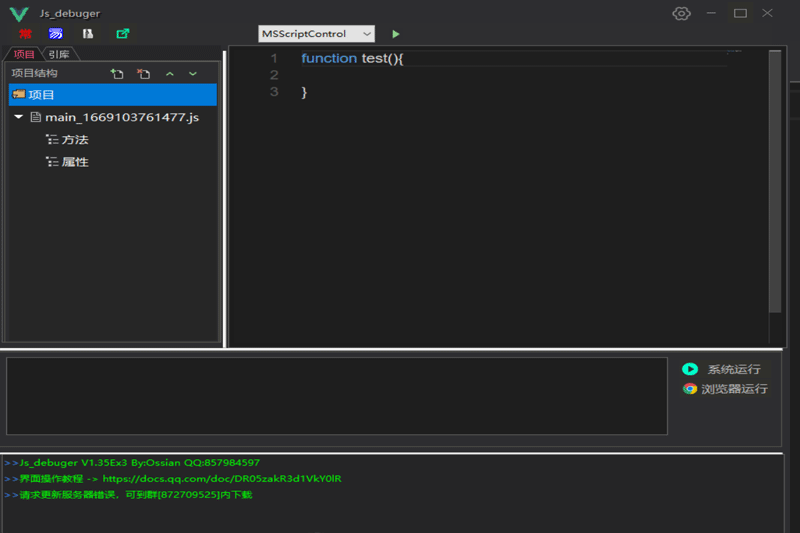Click the red bug debug icon

pos(25,34)
